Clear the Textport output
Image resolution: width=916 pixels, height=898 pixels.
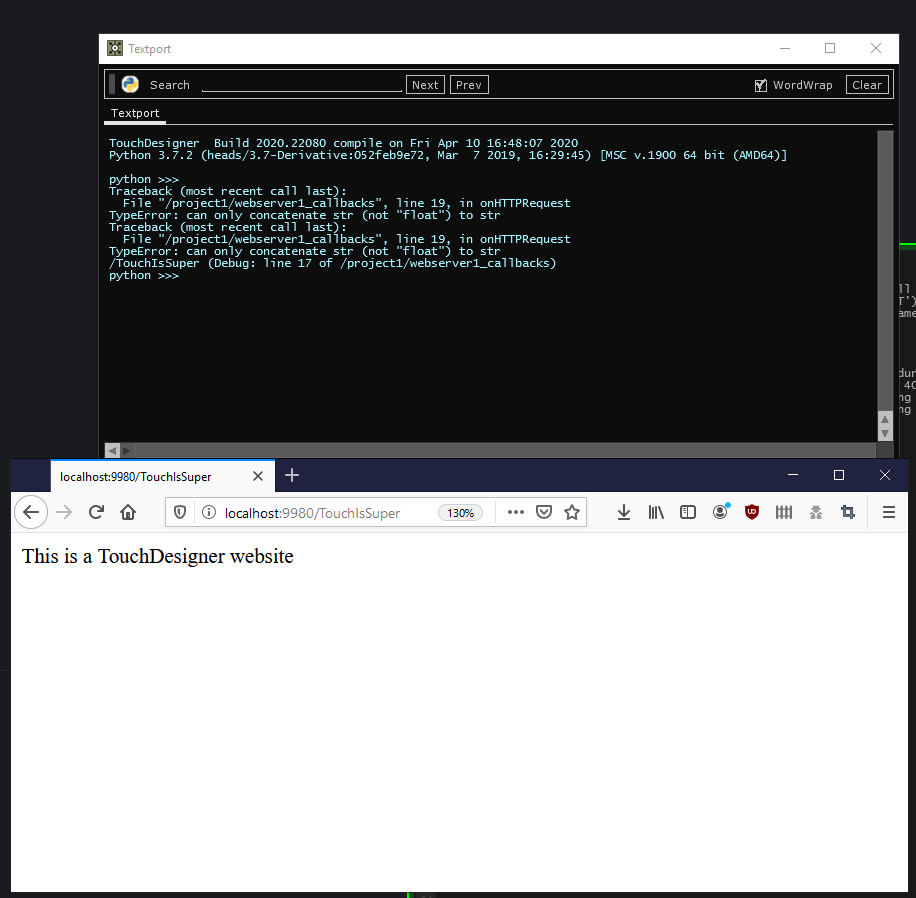867,85
